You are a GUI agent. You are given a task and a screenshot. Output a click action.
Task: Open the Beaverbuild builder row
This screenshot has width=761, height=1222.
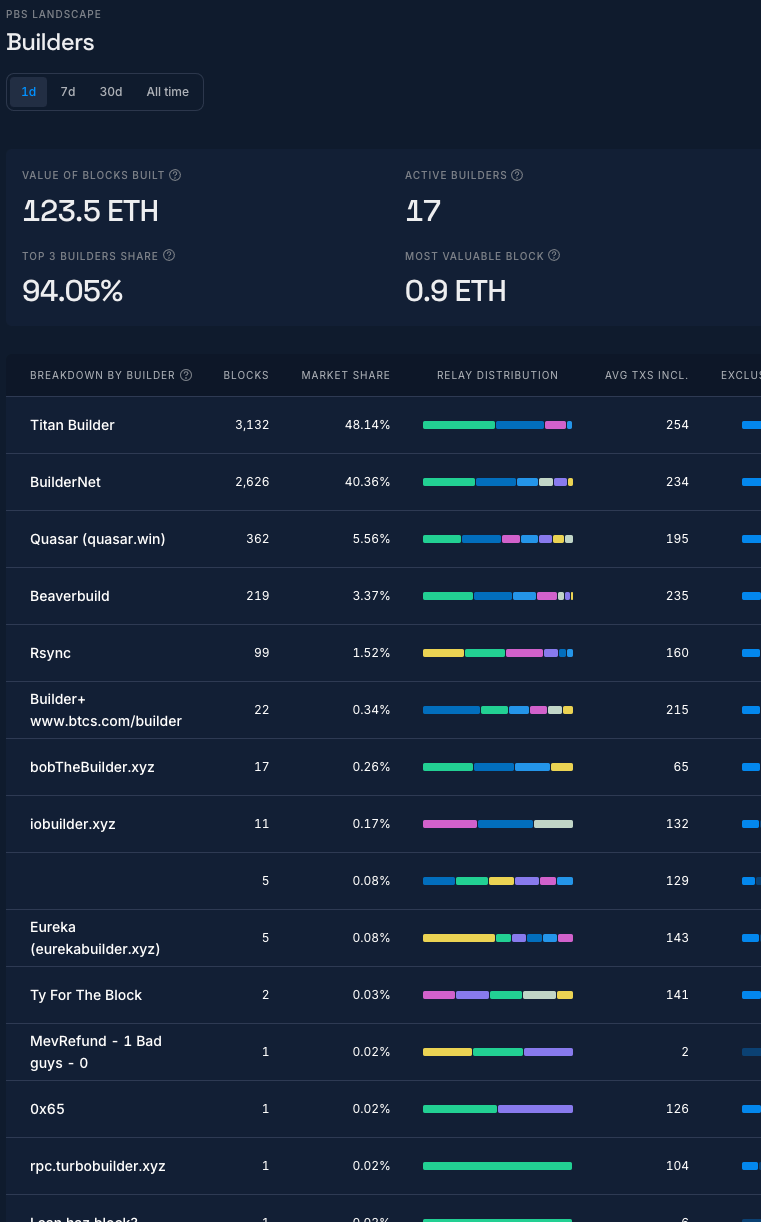click(x=70, y=596)
